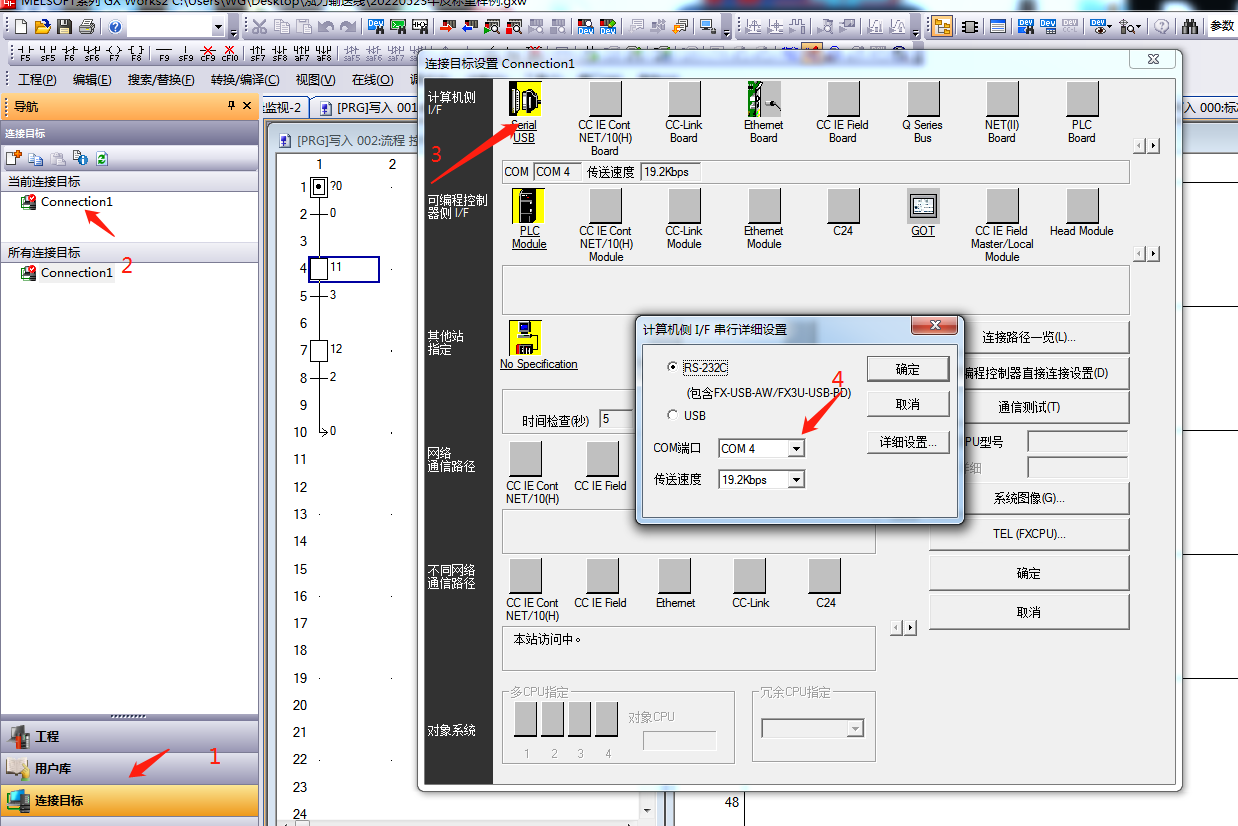Toggle the Navigation window toolbar icon
This screenshot has width=1238, height=826.
click(942, 27)
